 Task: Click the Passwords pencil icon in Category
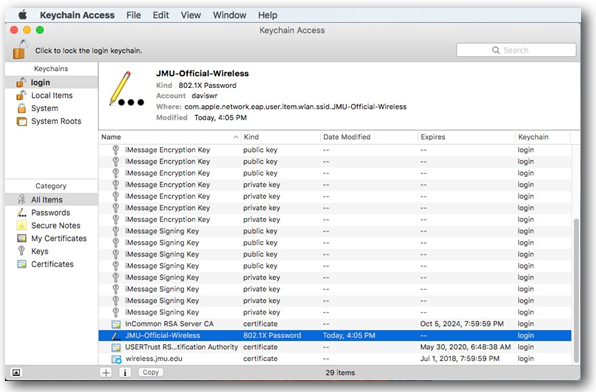click(22, 213)
